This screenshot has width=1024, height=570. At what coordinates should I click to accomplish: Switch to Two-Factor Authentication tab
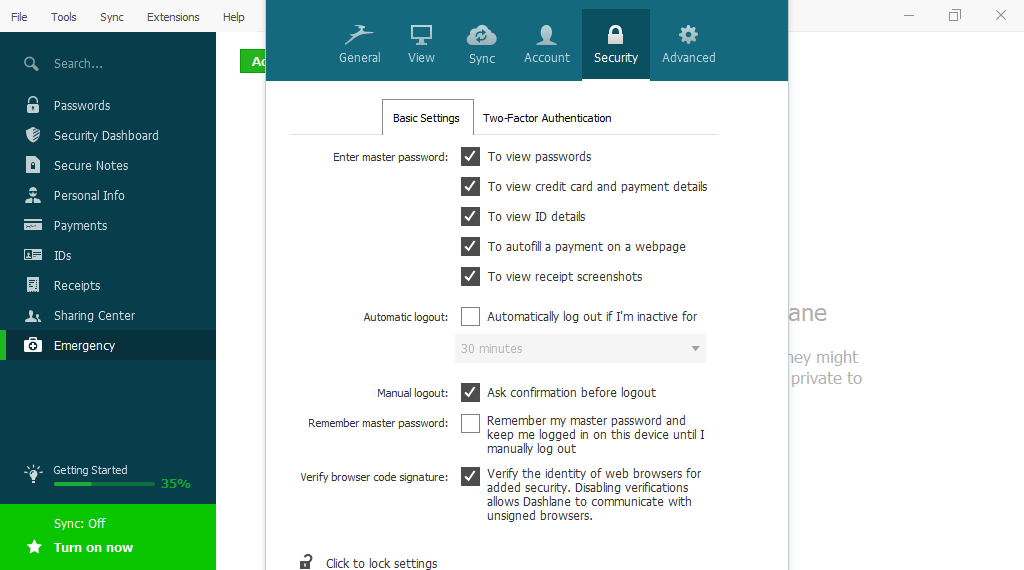pyautogui.click(x=547, y=118)
